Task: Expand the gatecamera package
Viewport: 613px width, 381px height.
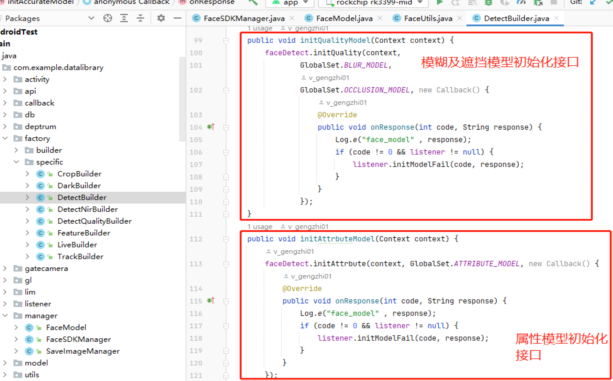Action: (x=5, y=268)
